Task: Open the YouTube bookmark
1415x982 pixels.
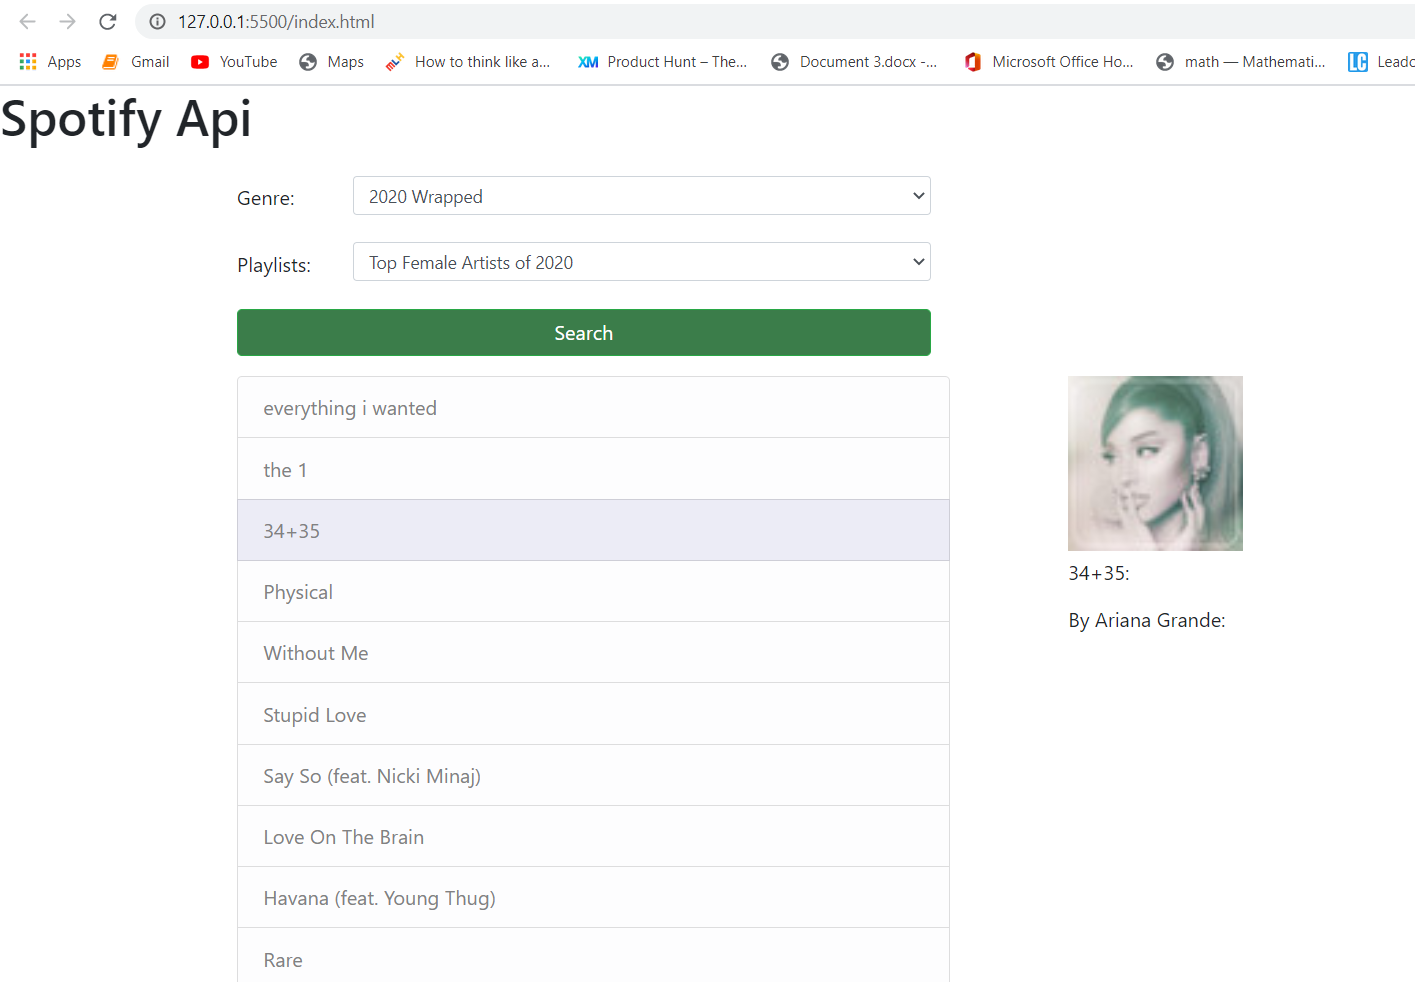Action: pyautogui.click(x=234, y=62)
